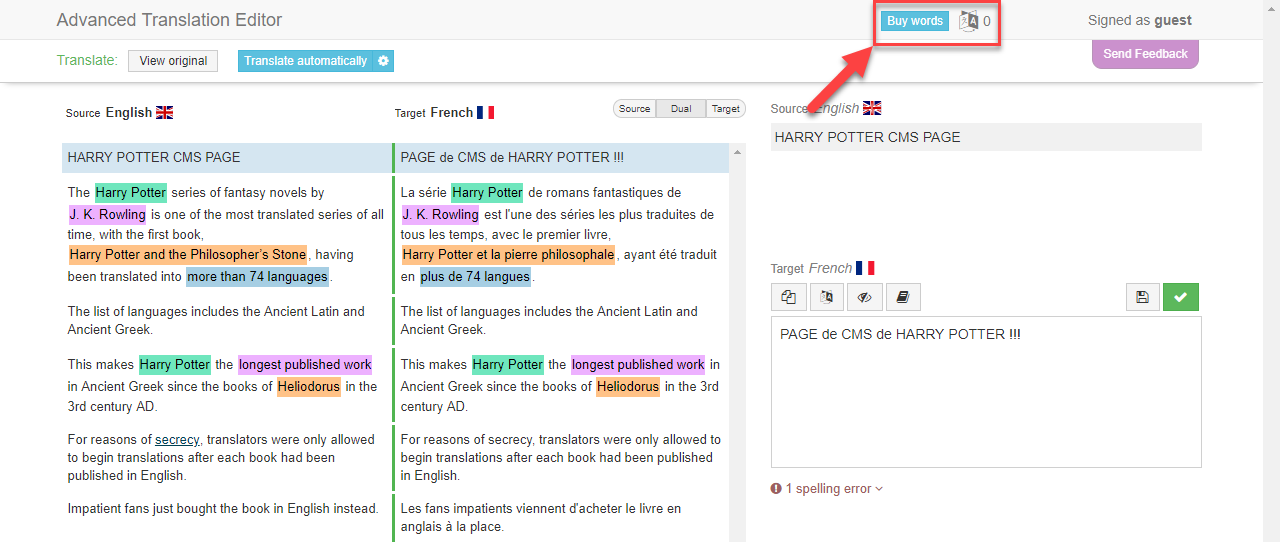Viewport: 1280px width, 542px height.
Task: Switch to Target view tab
Action: 726,109
